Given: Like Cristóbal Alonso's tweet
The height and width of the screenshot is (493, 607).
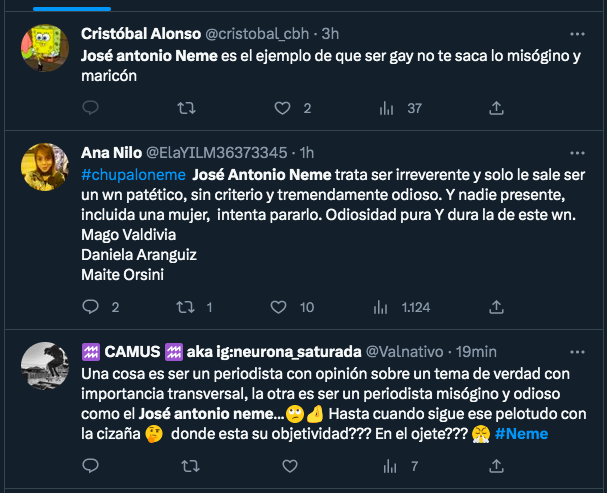Looking at the screenshot, I should [x=283, y=108].
